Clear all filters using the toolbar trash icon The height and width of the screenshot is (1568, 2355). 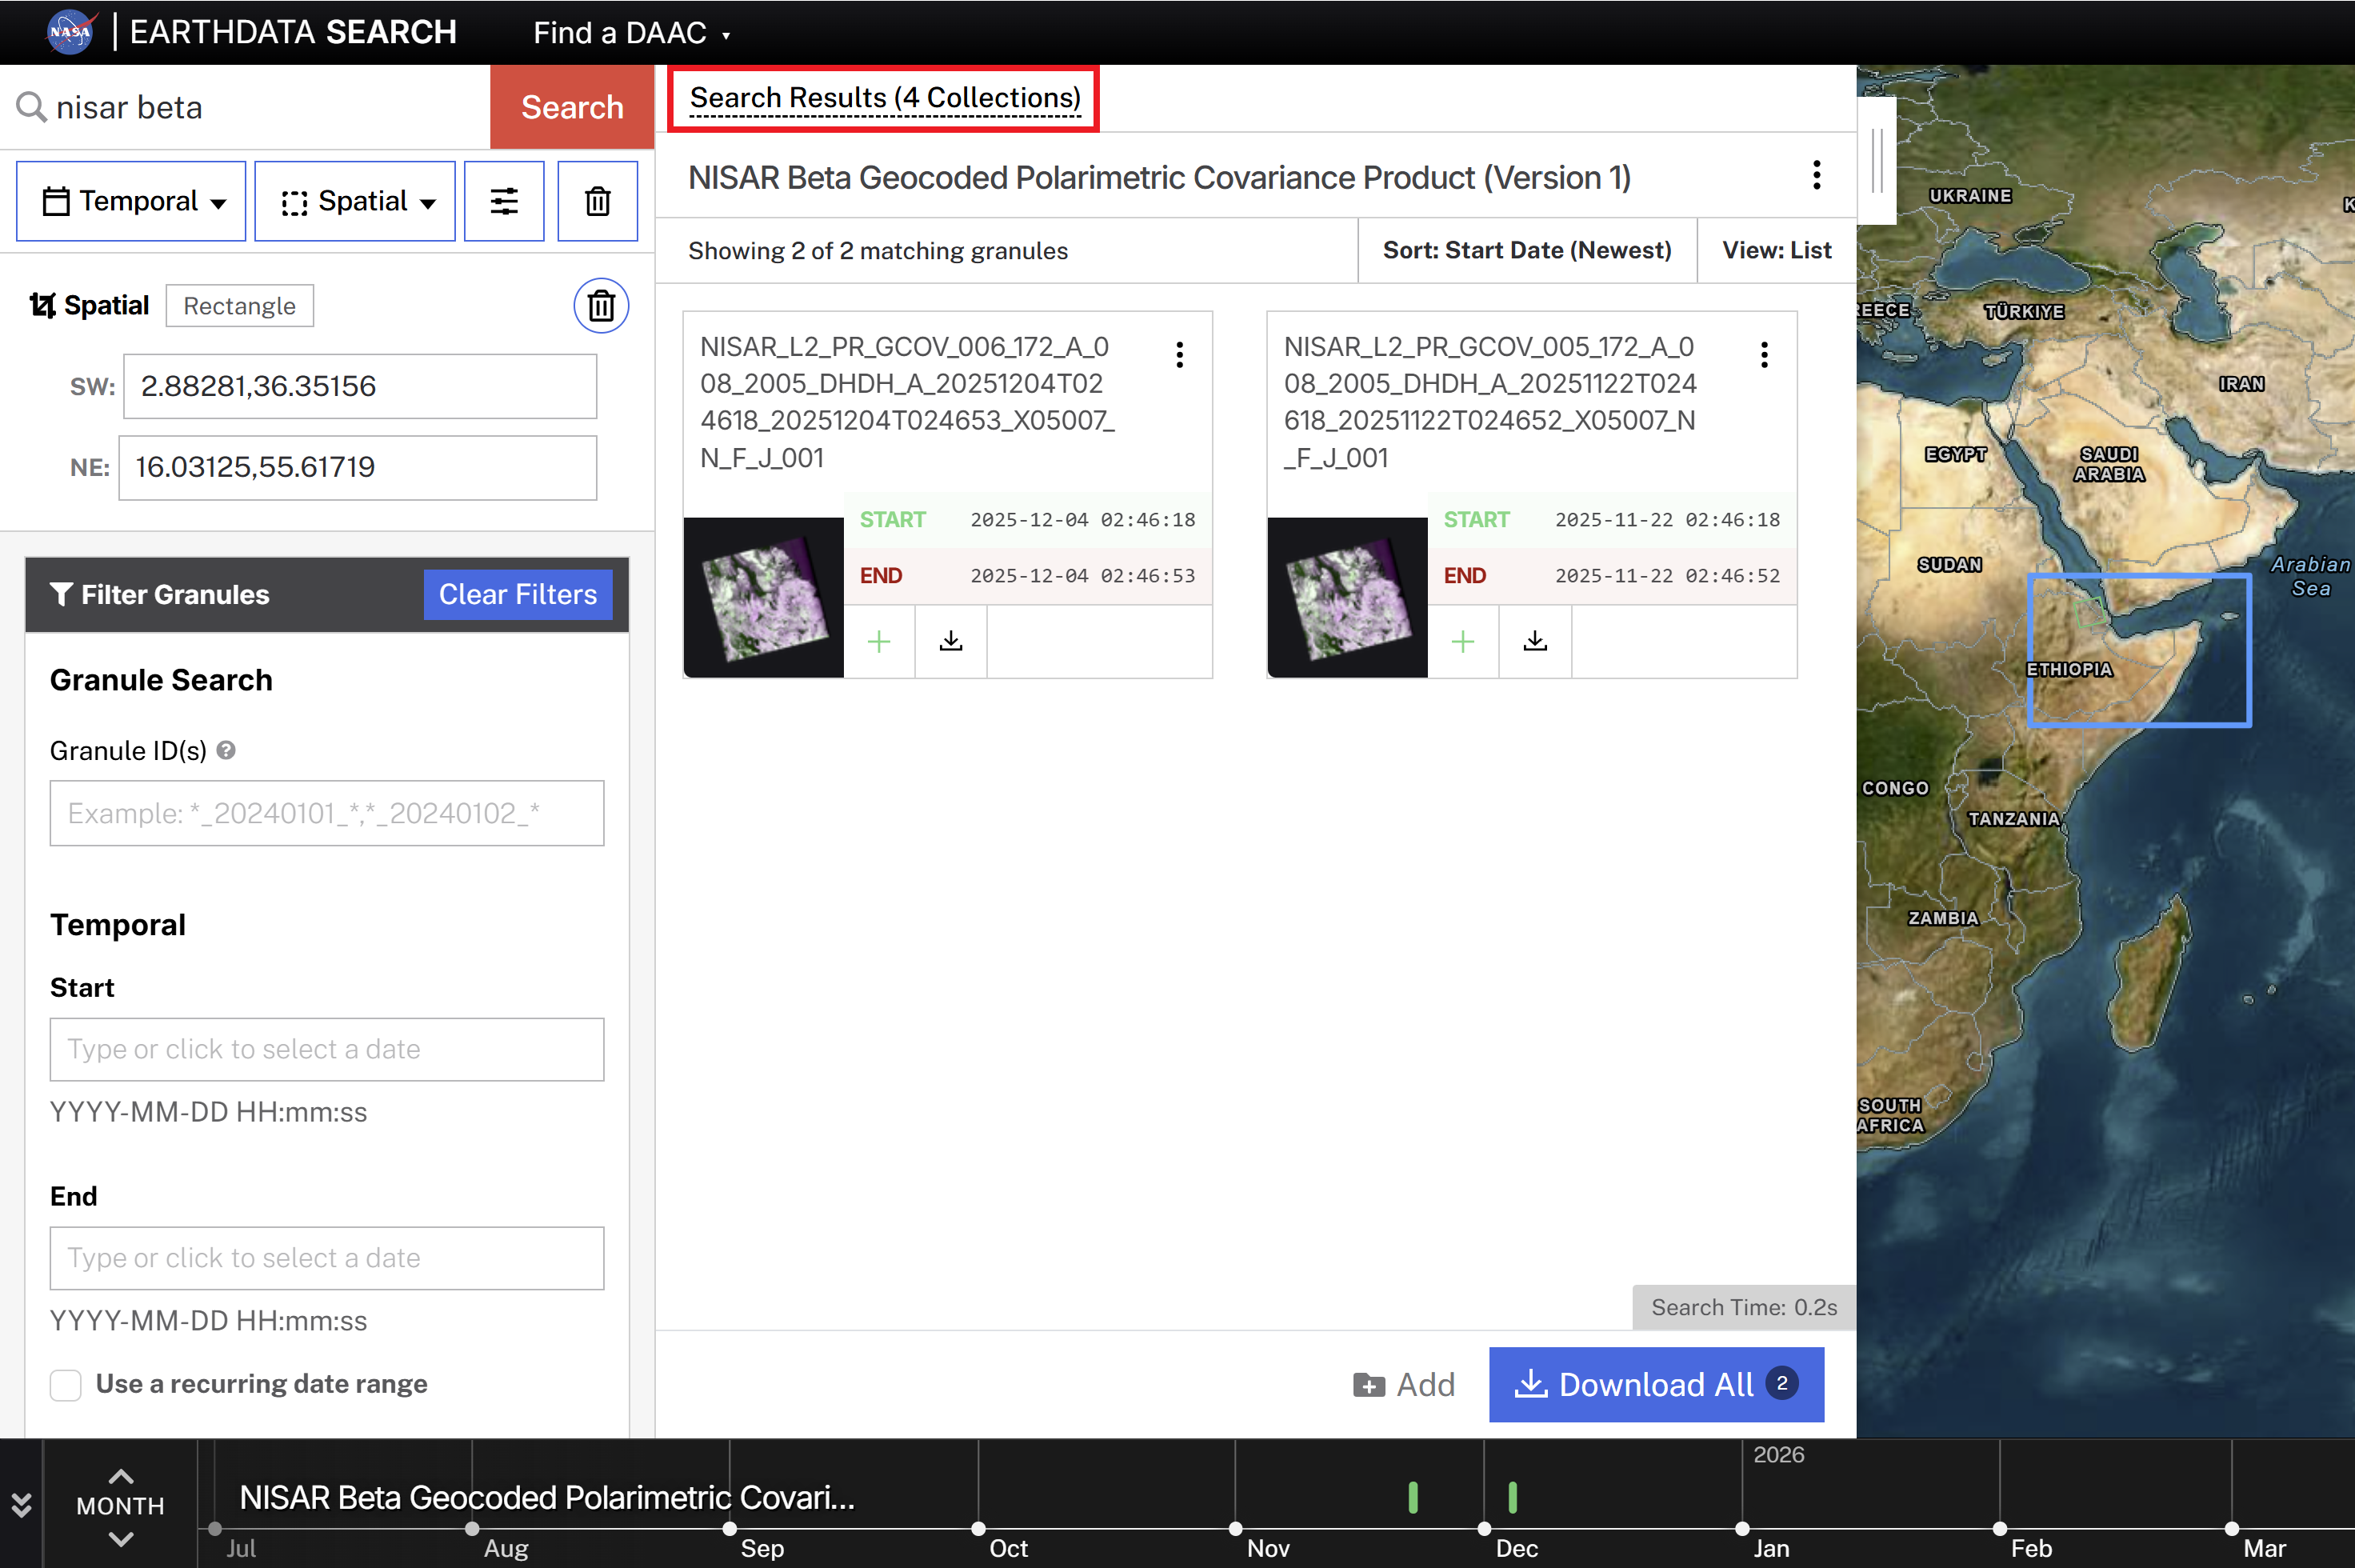tap(597, 201)
